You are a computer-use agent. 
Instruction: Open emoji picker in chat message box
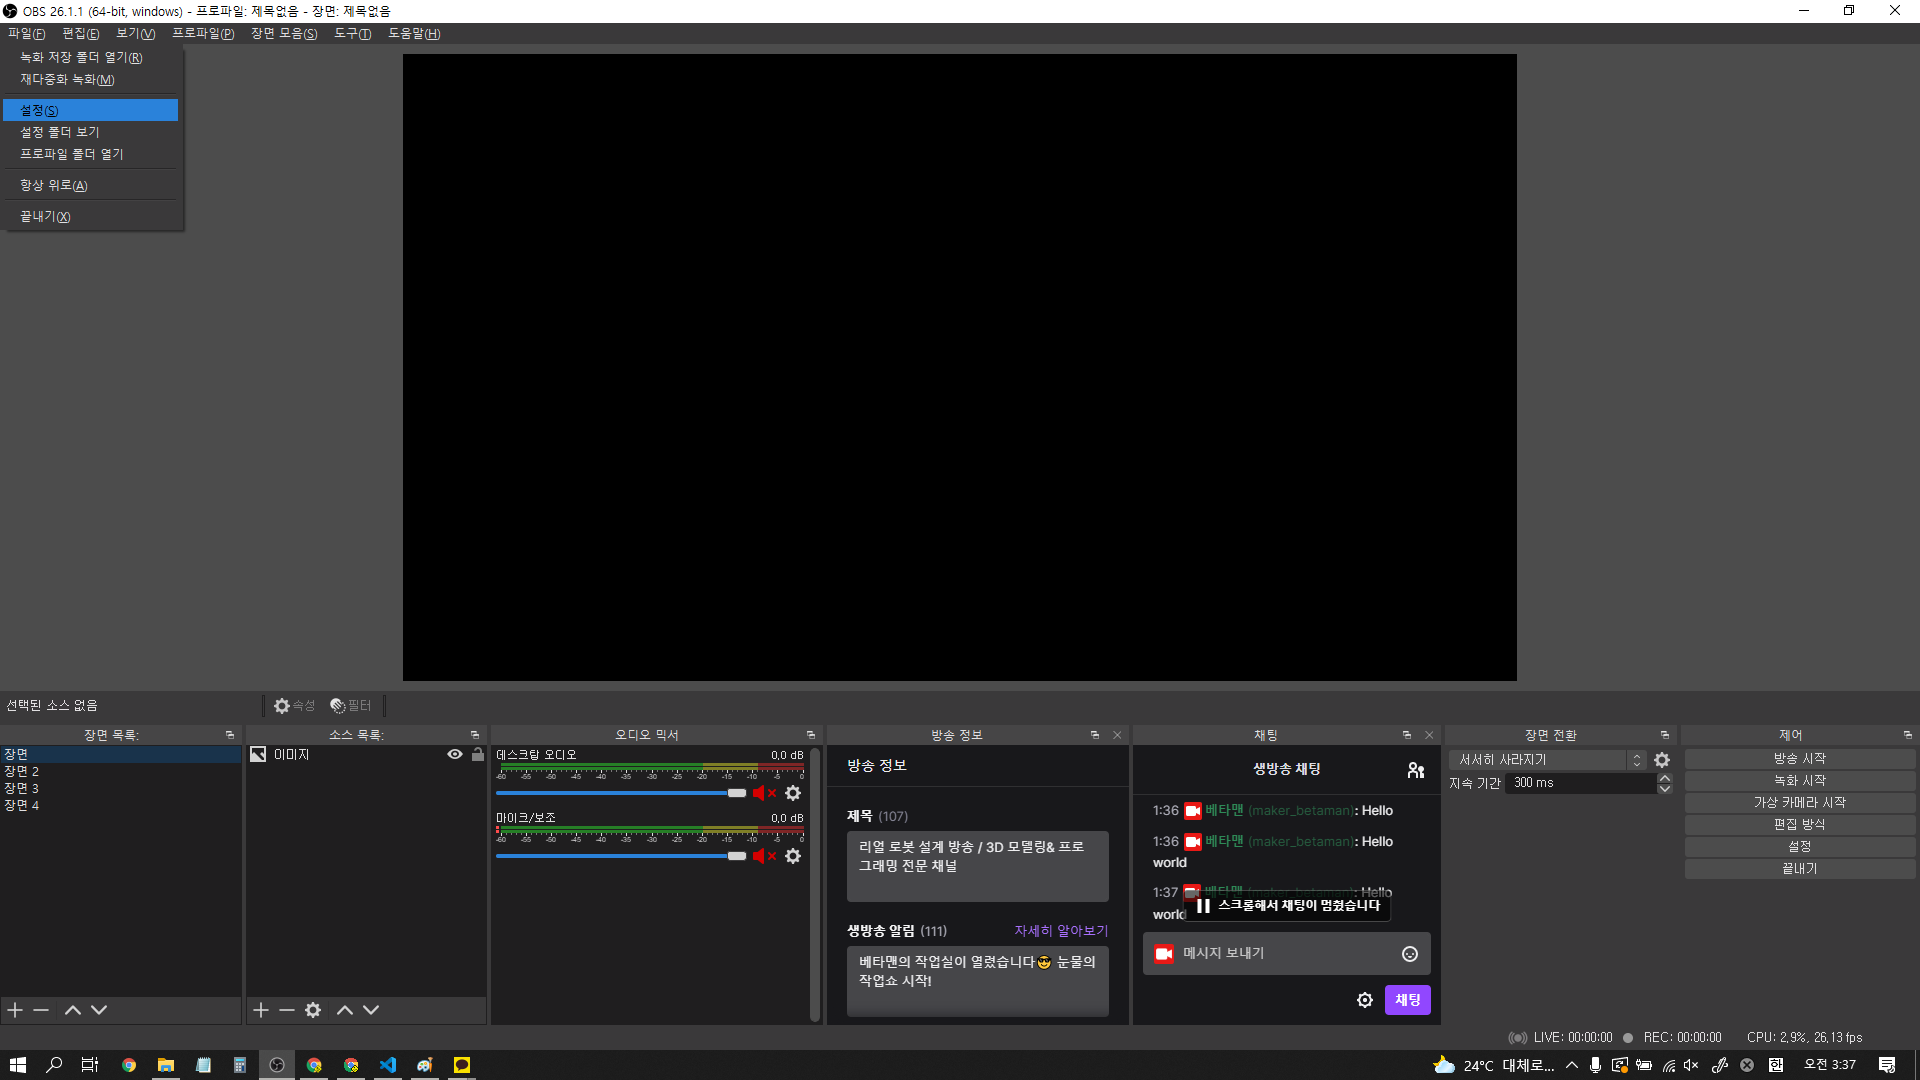[x=1410, y=954]
